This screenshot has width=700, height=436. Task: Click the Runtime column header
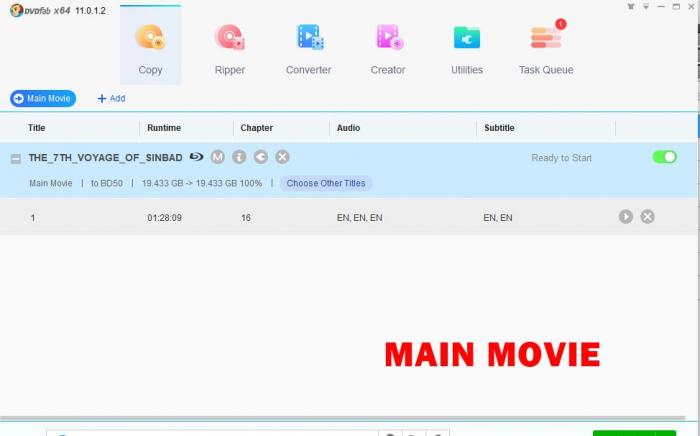click(164, 128)
